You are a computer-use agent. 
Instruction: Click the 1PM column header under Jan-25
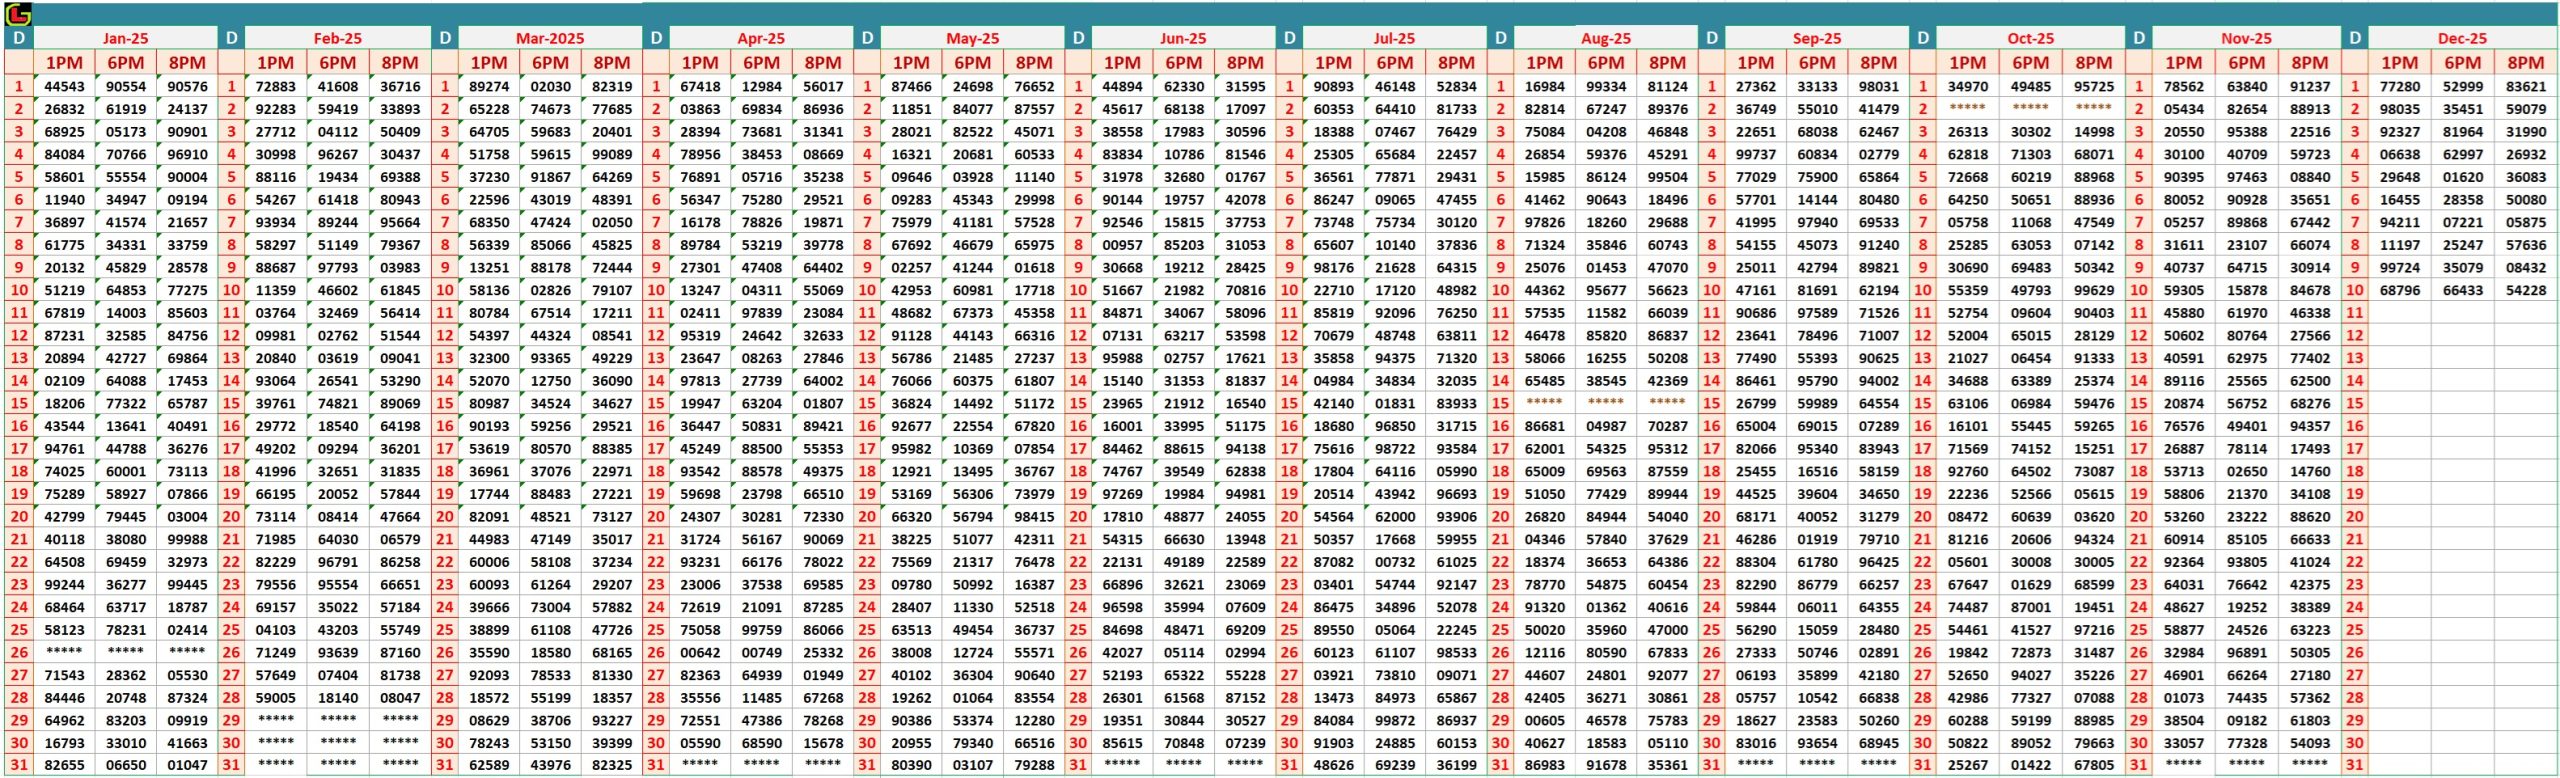point(64,62)
